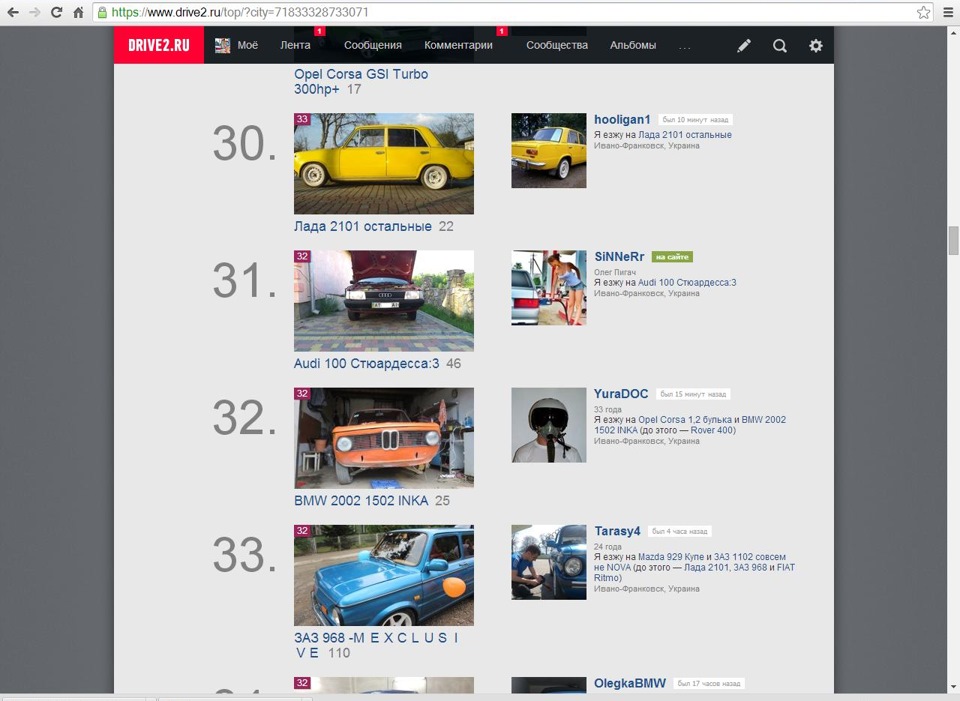Open settings gear icon in site header
The image size is (960, 701).
(x=816, y=45)
